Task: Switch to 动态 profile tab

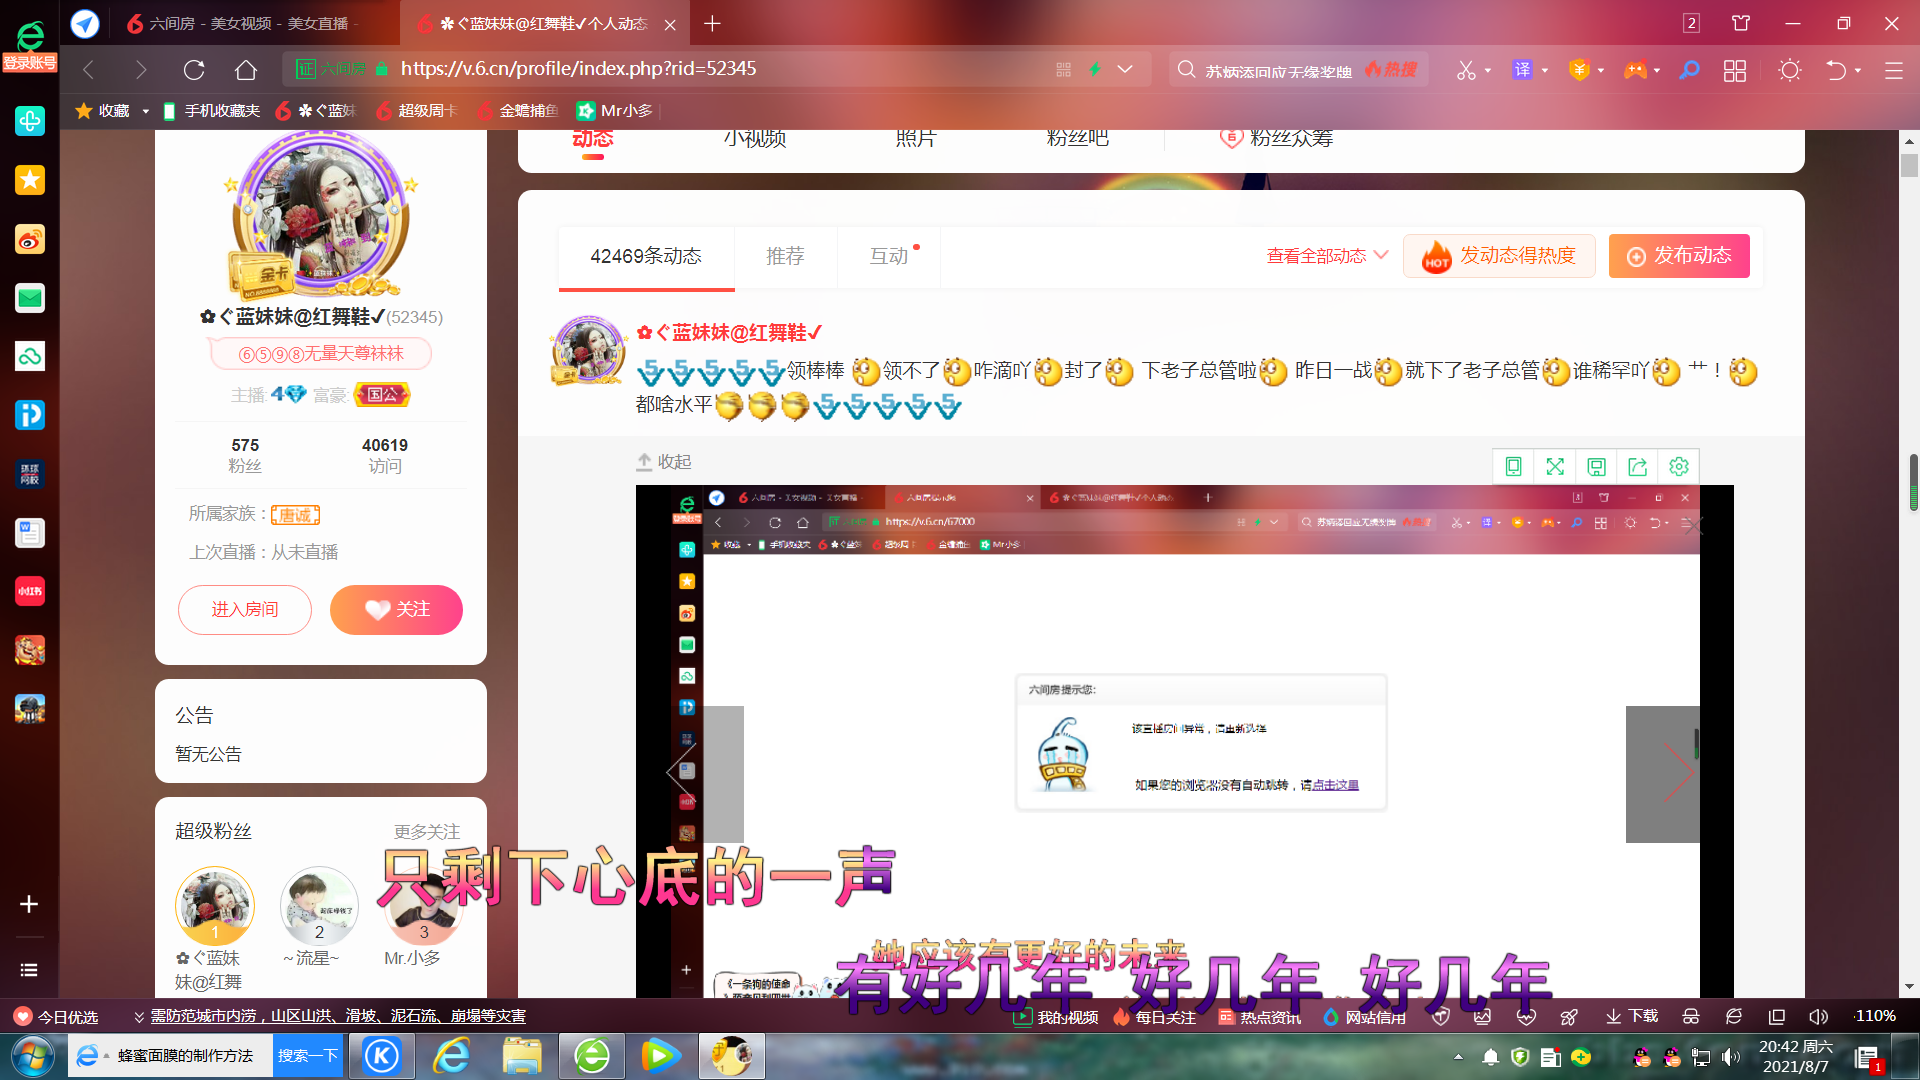Action: tap(593, 140)
